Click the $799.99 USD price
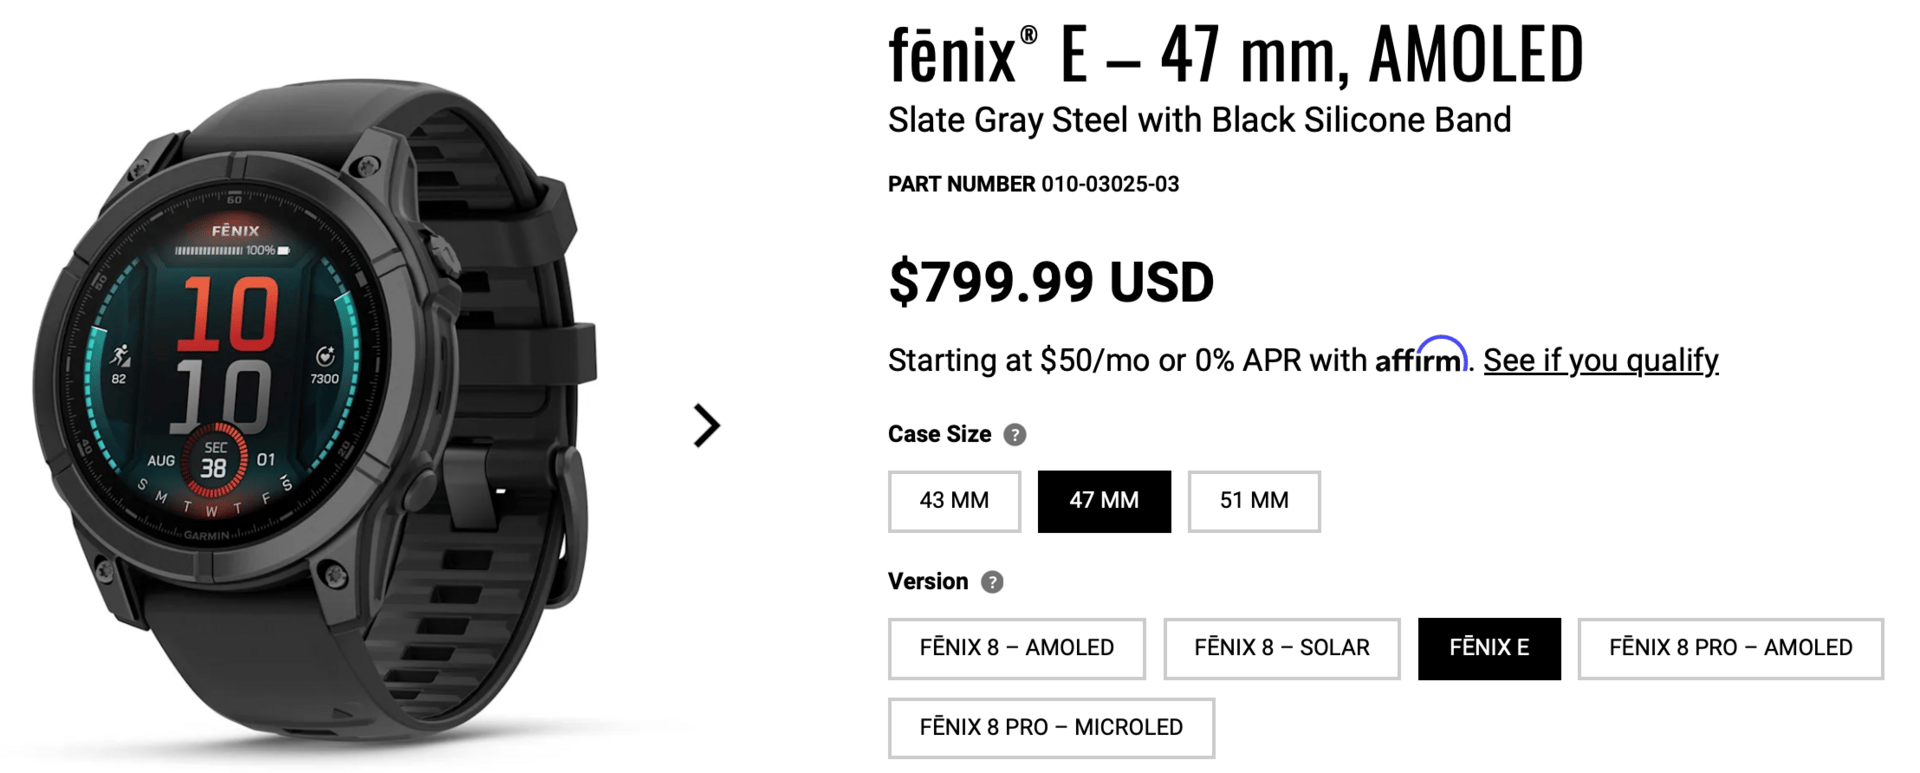Screen dimensions: 1920x773 click(x=1051, y=282)
